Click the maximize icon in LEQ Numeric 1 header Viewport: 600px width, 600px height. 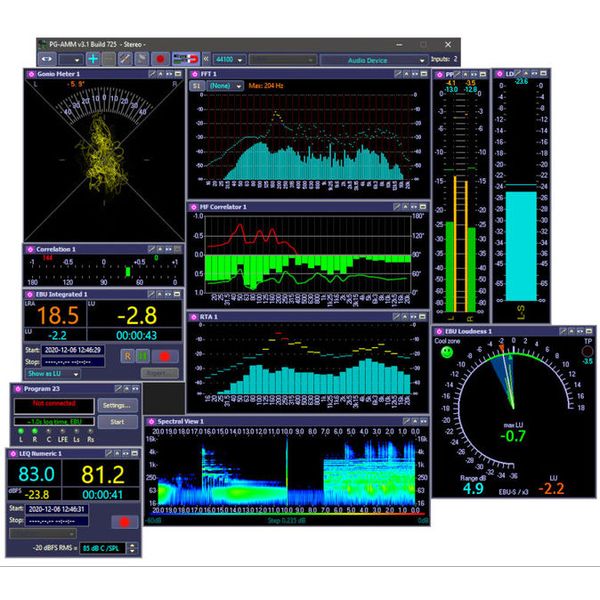coord(135,453)
